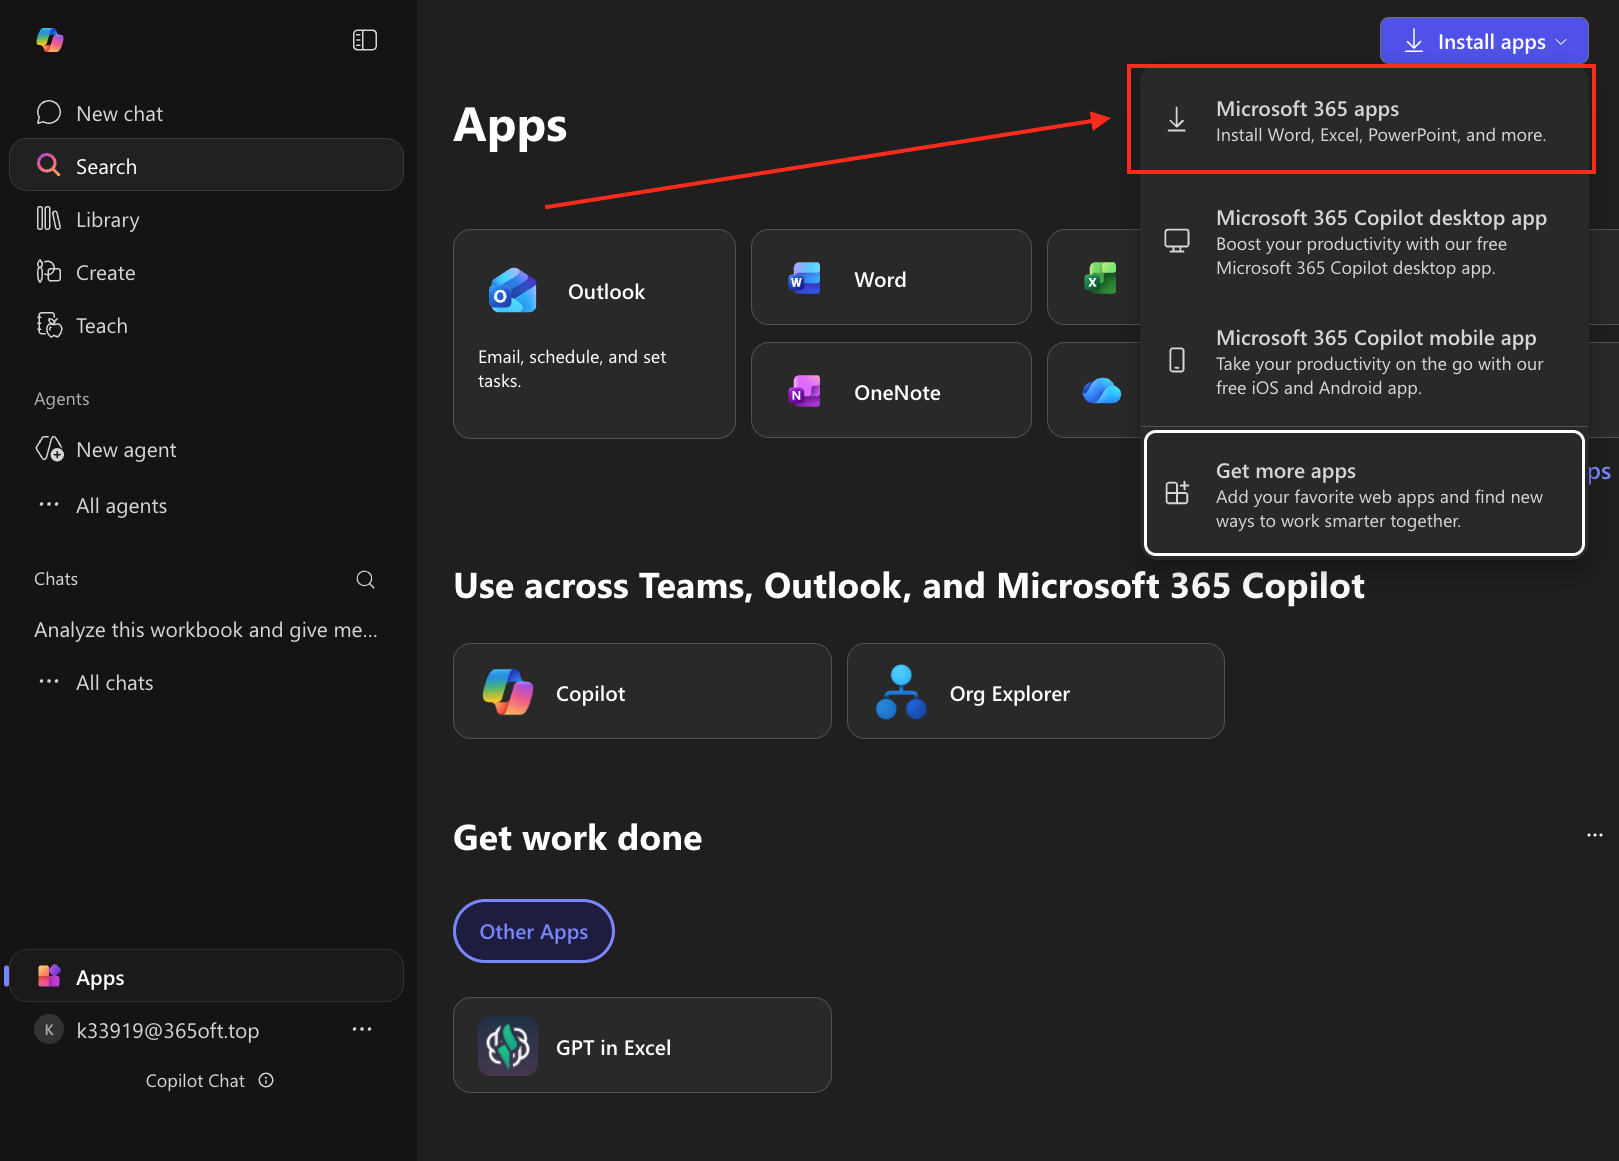Open options menu for account k33919@365oft.top
The image size is (1619, 1161).
click(x=361, y=1029)
